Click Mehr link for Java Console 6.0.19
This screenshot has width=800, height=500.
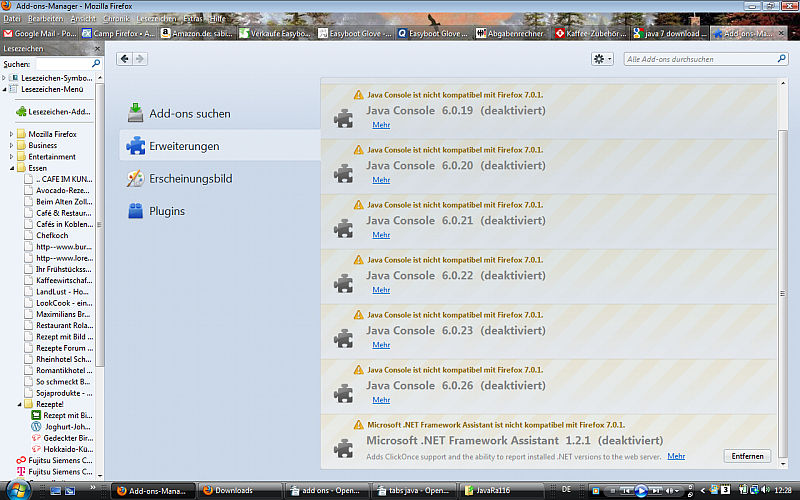(x=381, y=125)
